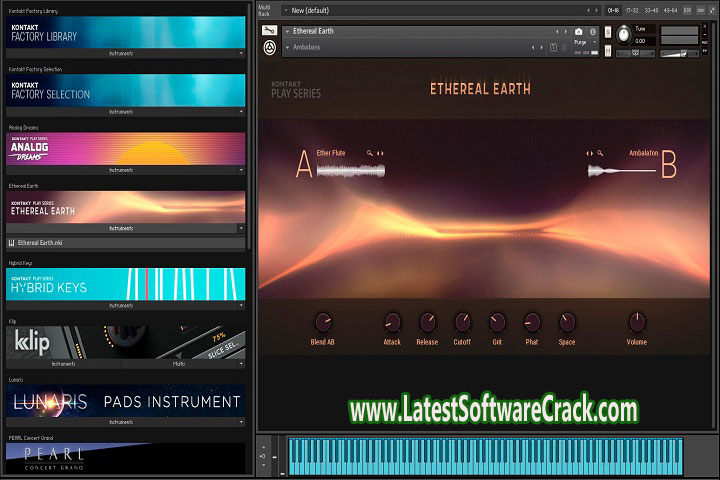The width and height of the screenshot is (720, 480).
Task: Select sound source B letter
Action: pyautogui.click(x=669, y=166)
